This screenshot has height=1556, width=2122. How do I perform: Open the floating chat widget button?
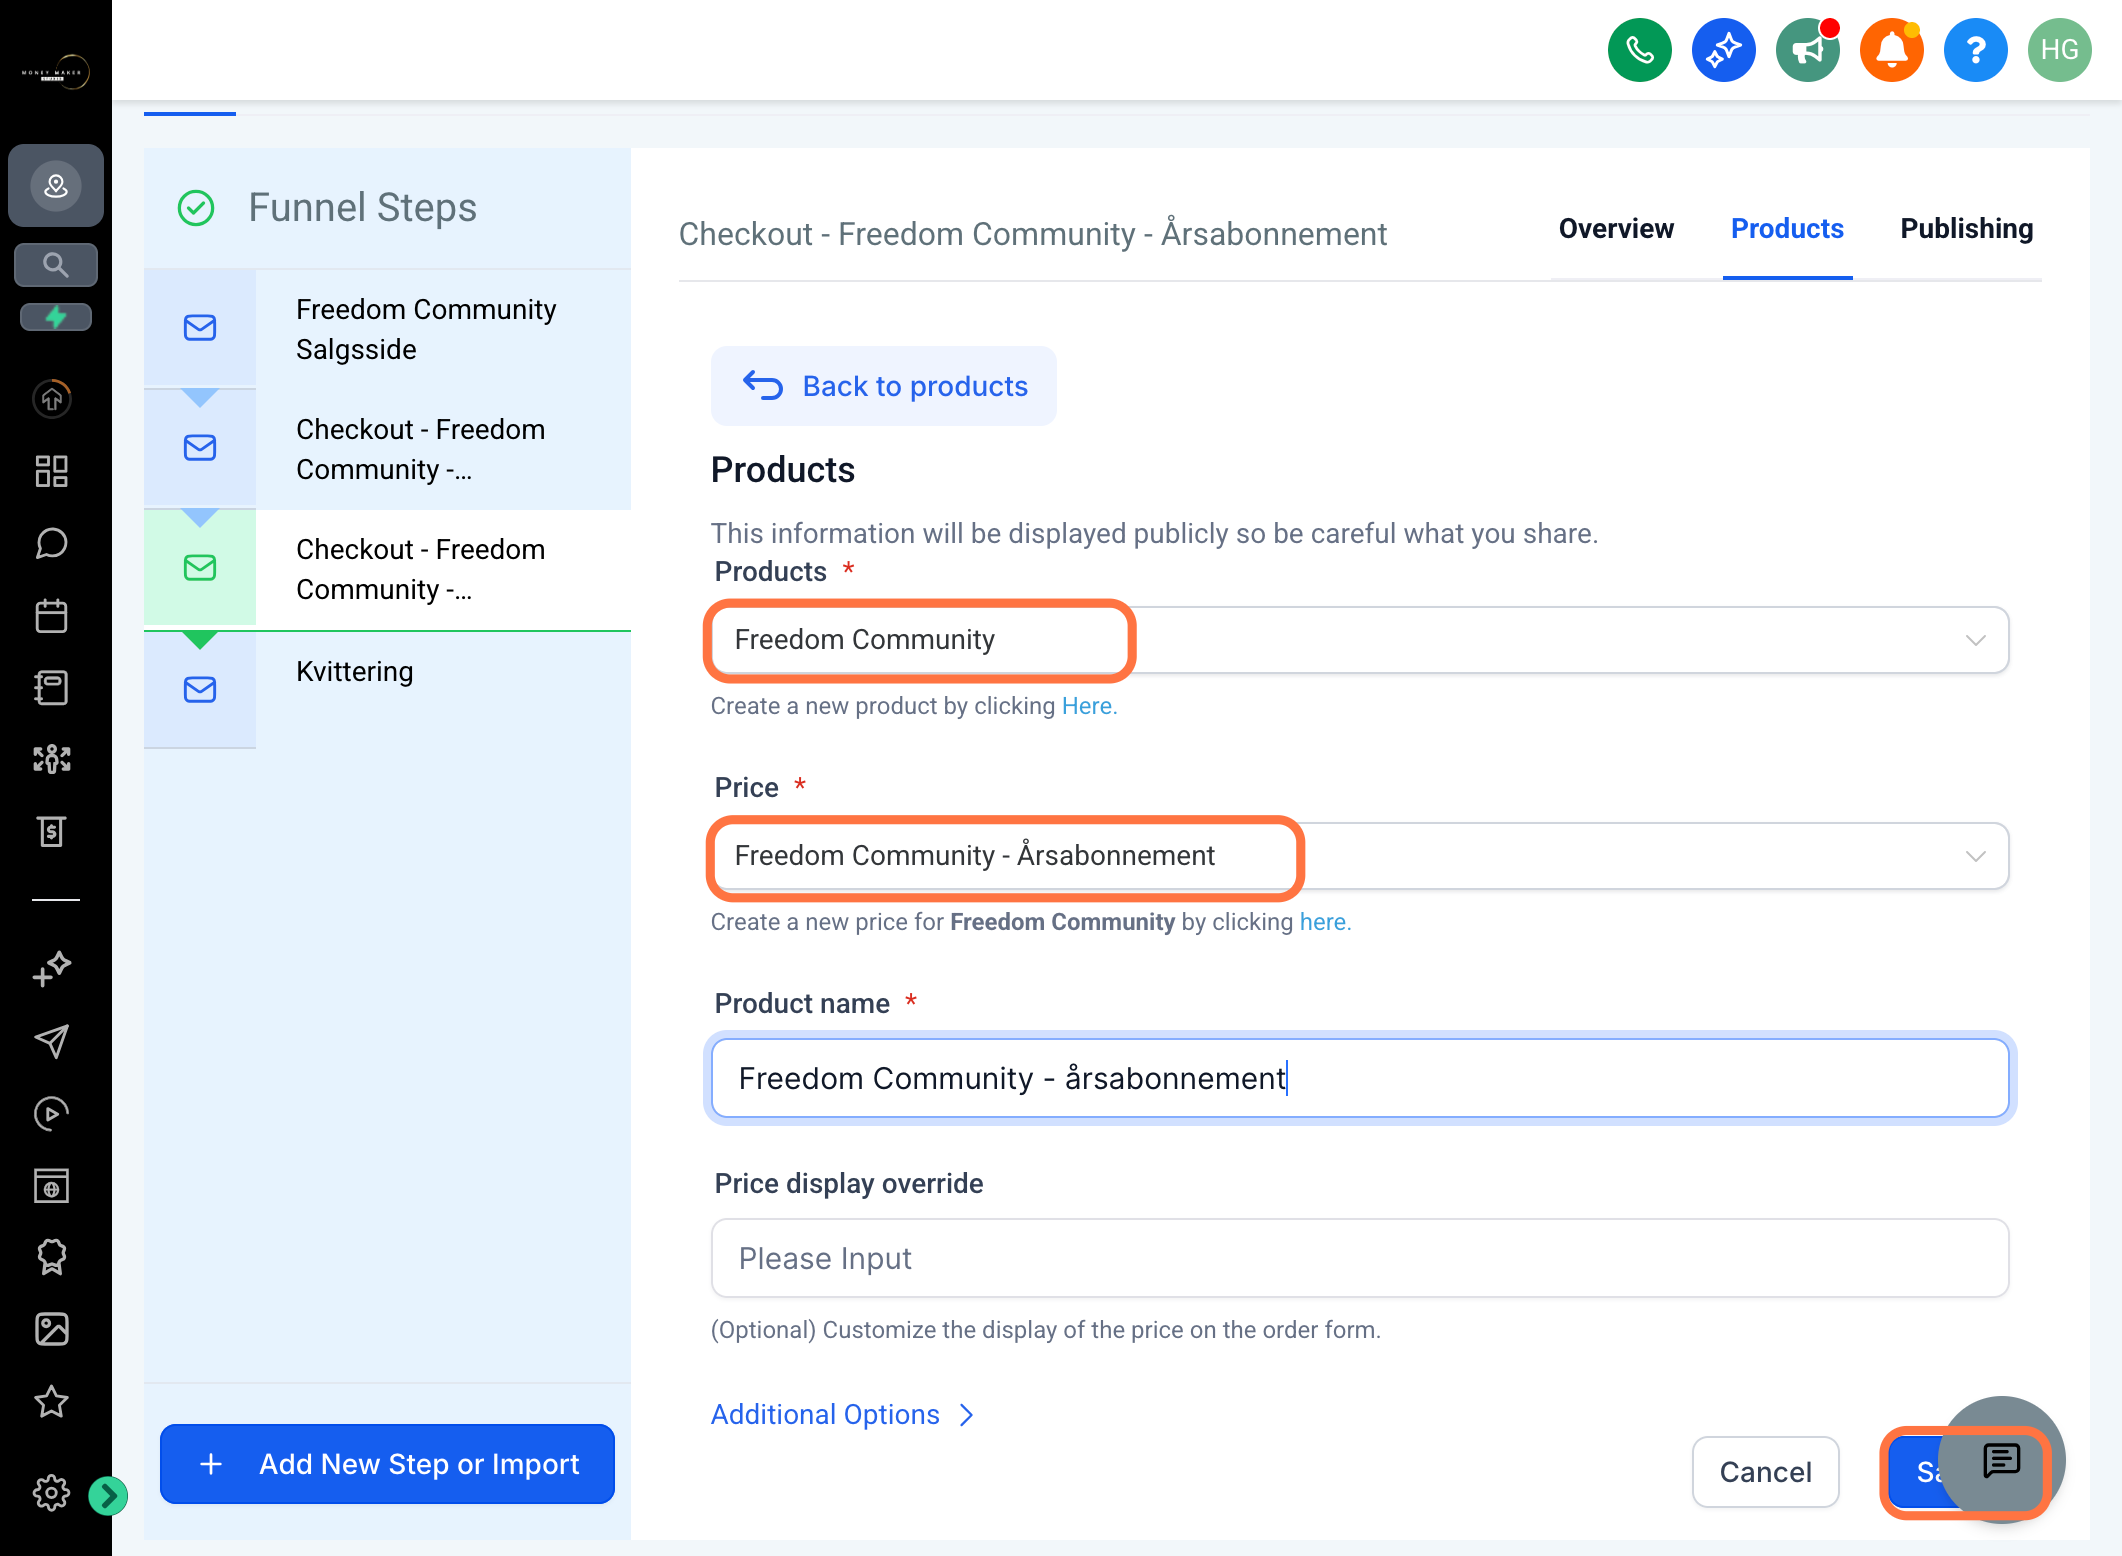(x=2001, y=1460)
